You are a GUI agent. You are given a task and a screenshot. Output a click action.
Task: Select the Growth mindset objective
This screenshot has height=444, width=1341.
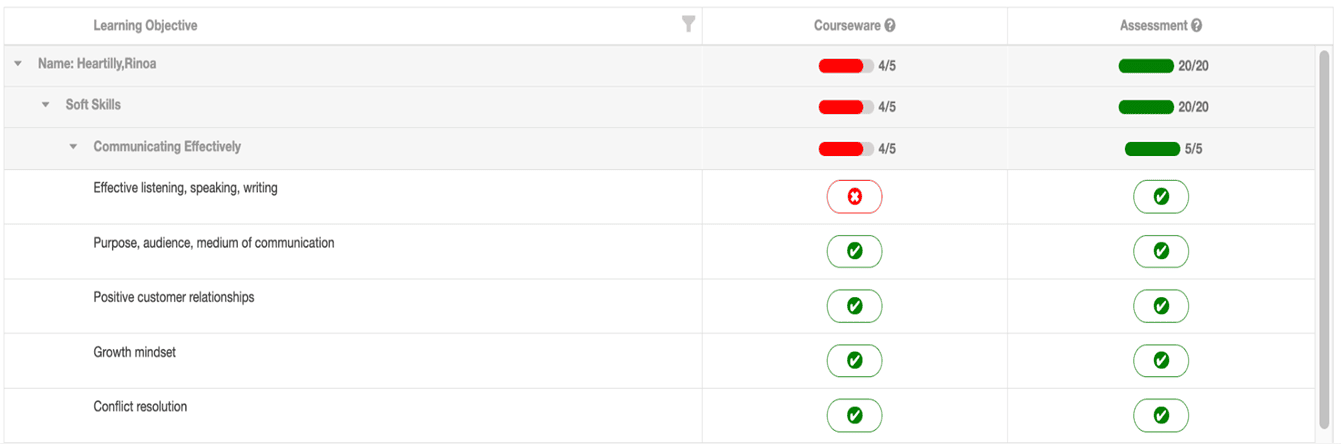coord(135,352)
